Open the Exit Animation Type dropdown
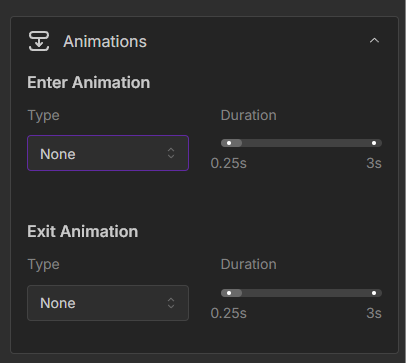 [108, 303]
